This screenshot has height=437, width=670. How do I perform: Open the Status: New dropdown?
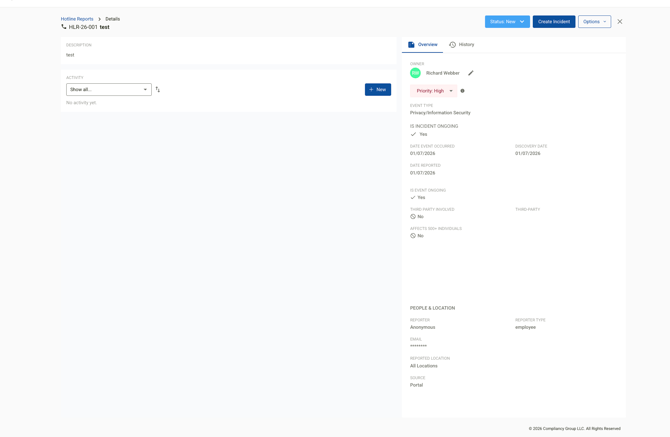tap(507, 21)
